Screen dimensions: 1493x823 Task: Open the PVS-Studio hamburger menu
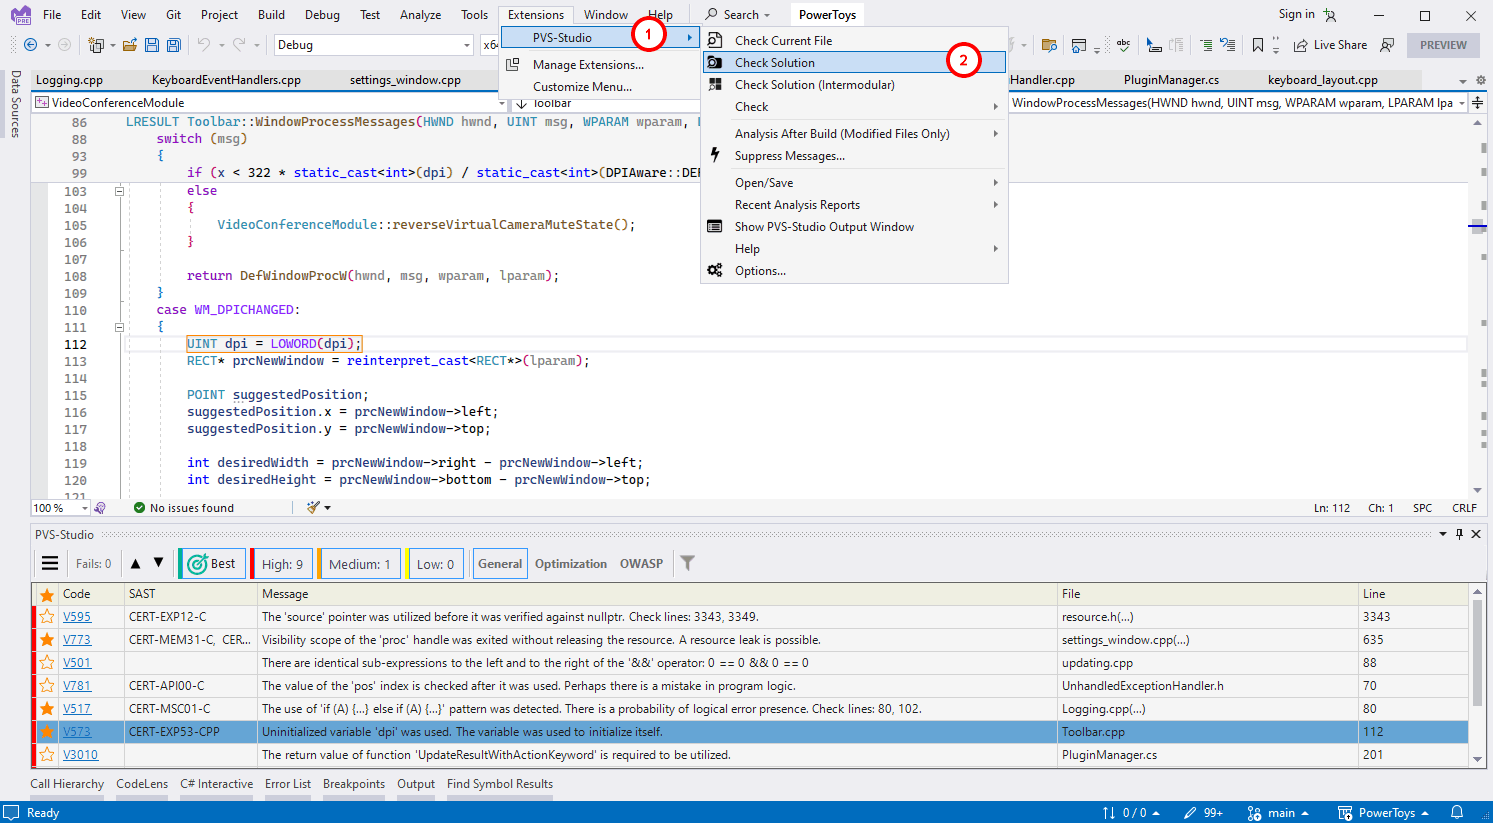(50, 564)
